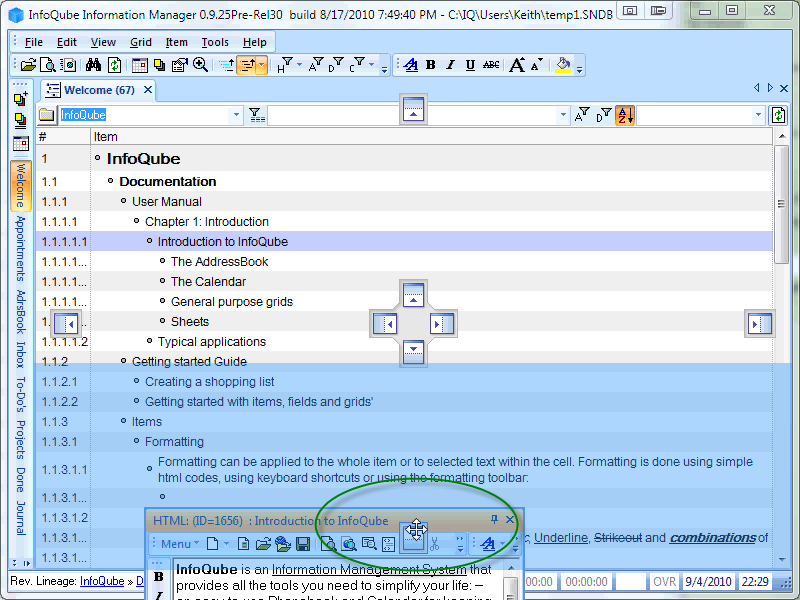The height and width of the screenshot is (600, 800).
Task: Open the sort field dropdown arrow
Action: tap(758, 115)
